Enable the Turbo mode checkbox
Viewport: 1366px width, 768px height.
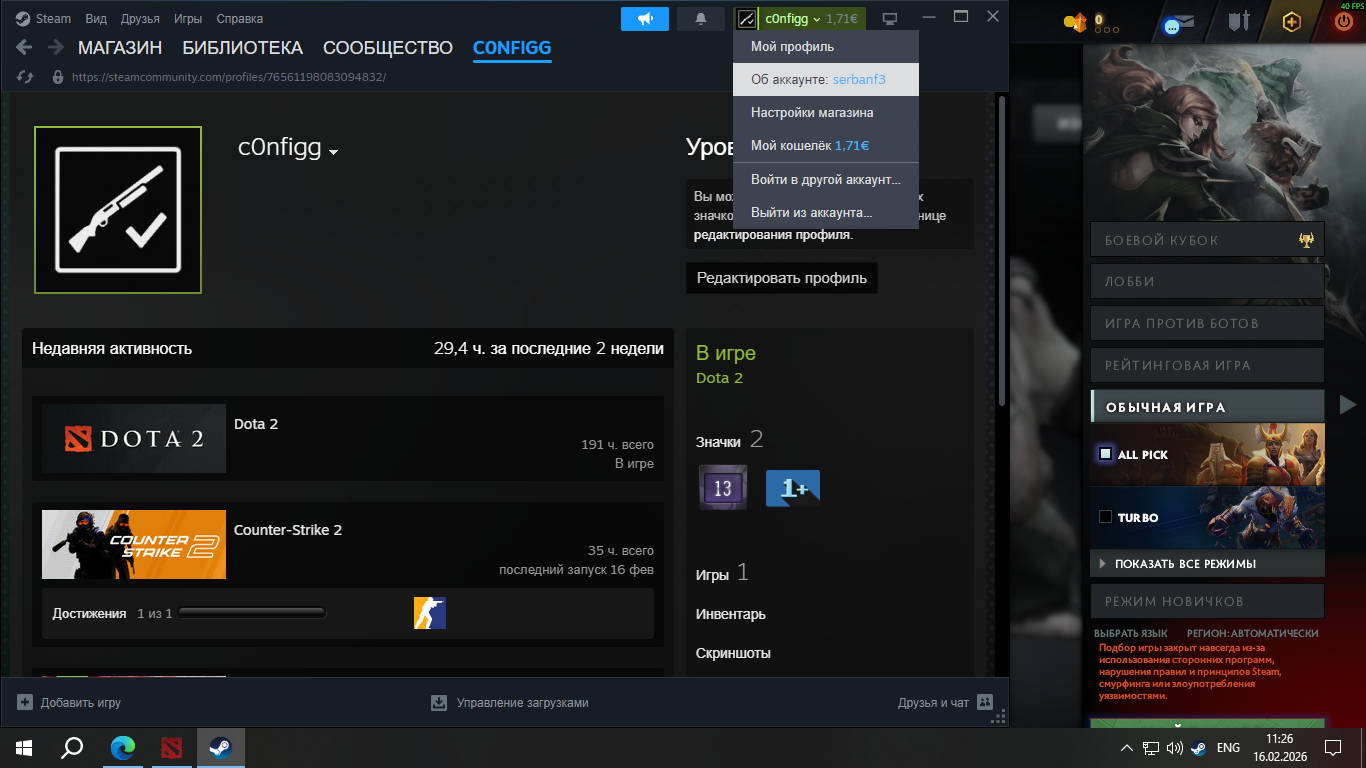pos(1105,517)
